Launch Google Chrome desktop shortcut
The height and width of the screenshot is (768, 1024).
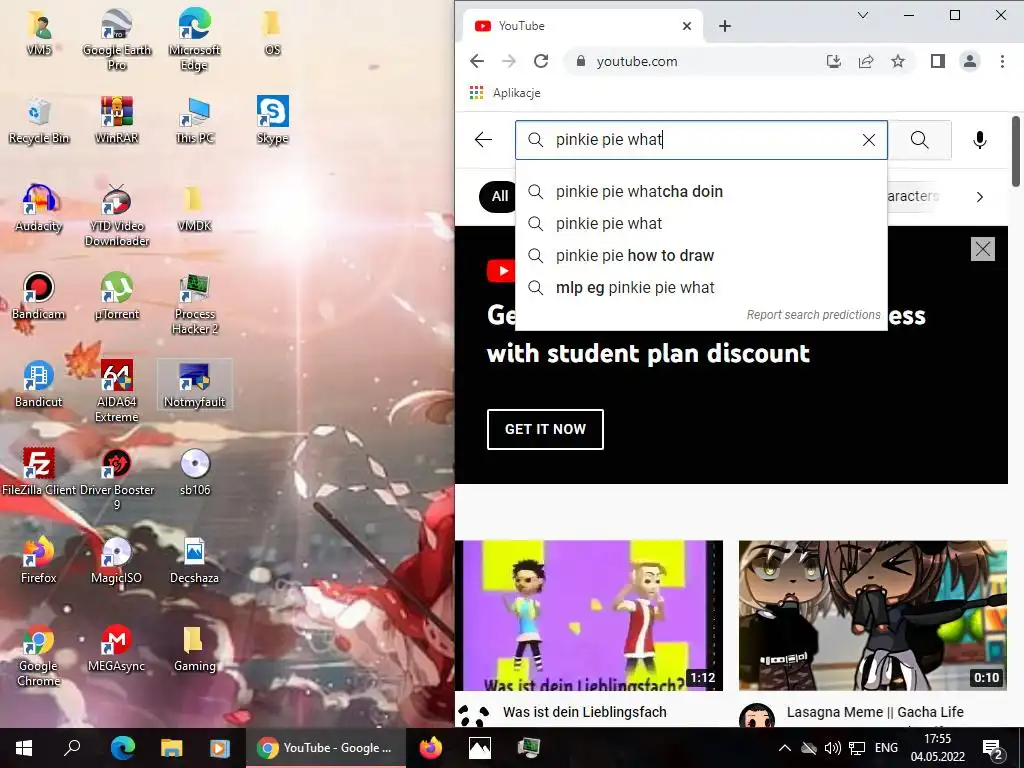39,656
